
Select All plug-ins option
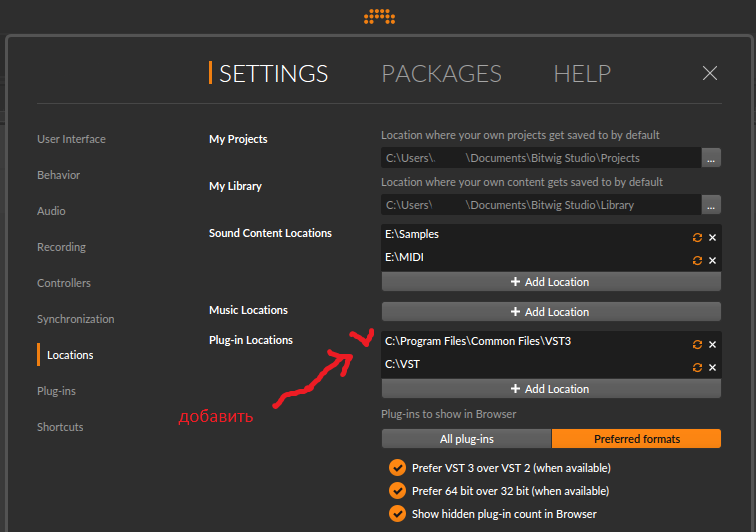point(466,439)
